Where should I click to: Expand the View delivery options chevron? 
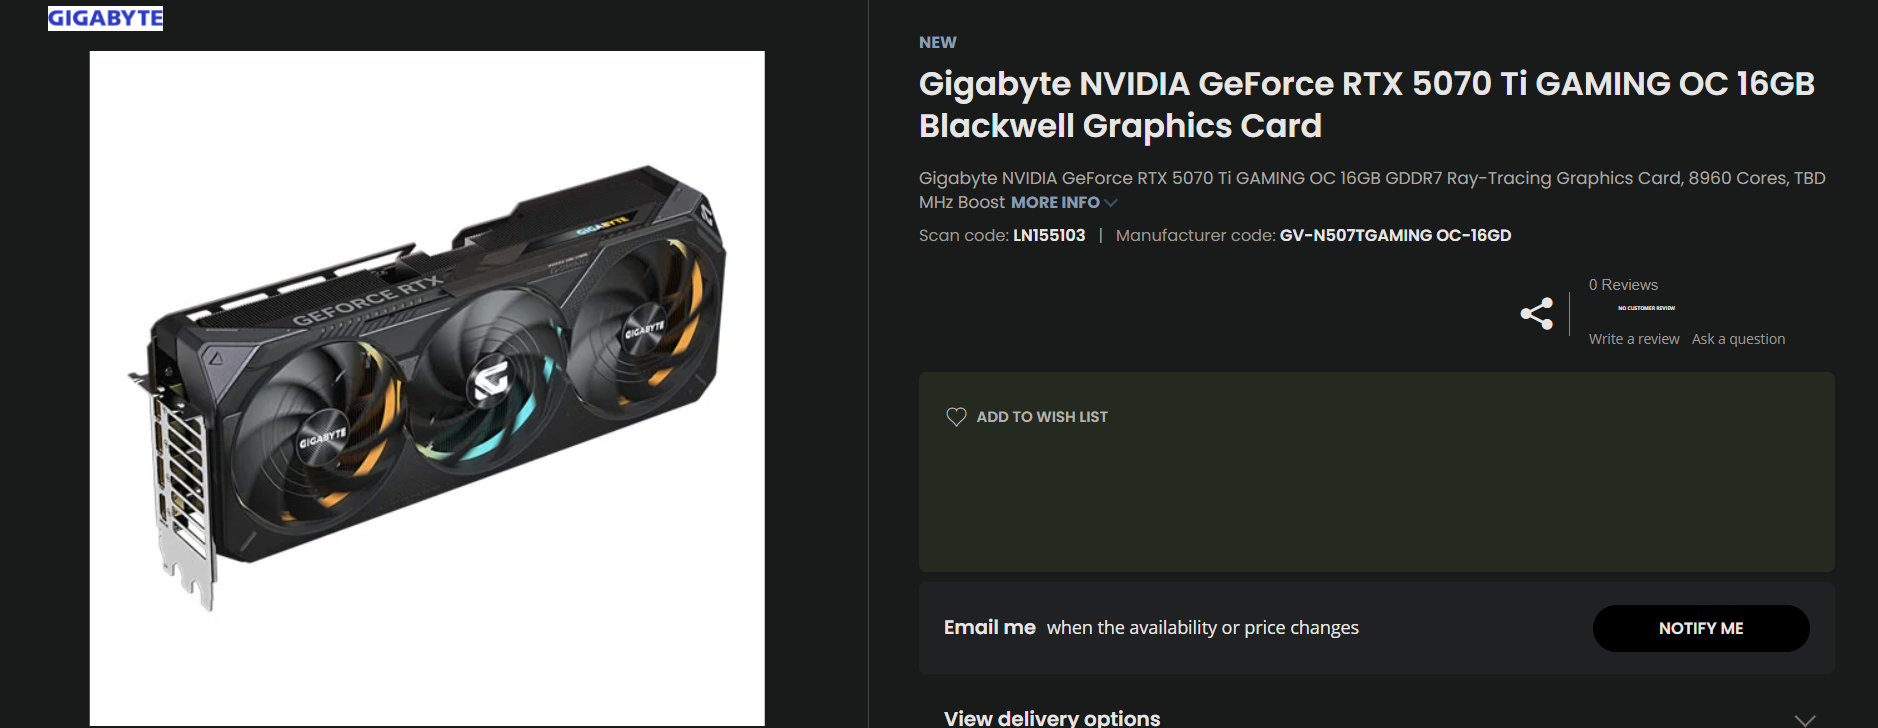(x=1805, y=720)
